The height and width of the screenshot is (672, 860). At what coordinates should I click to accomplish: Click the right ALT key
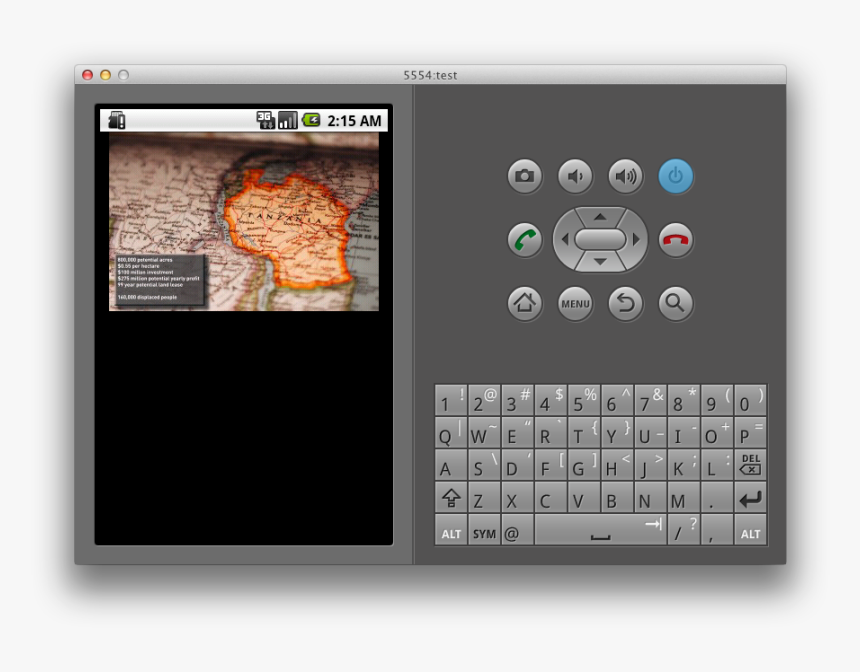(750, 529)
